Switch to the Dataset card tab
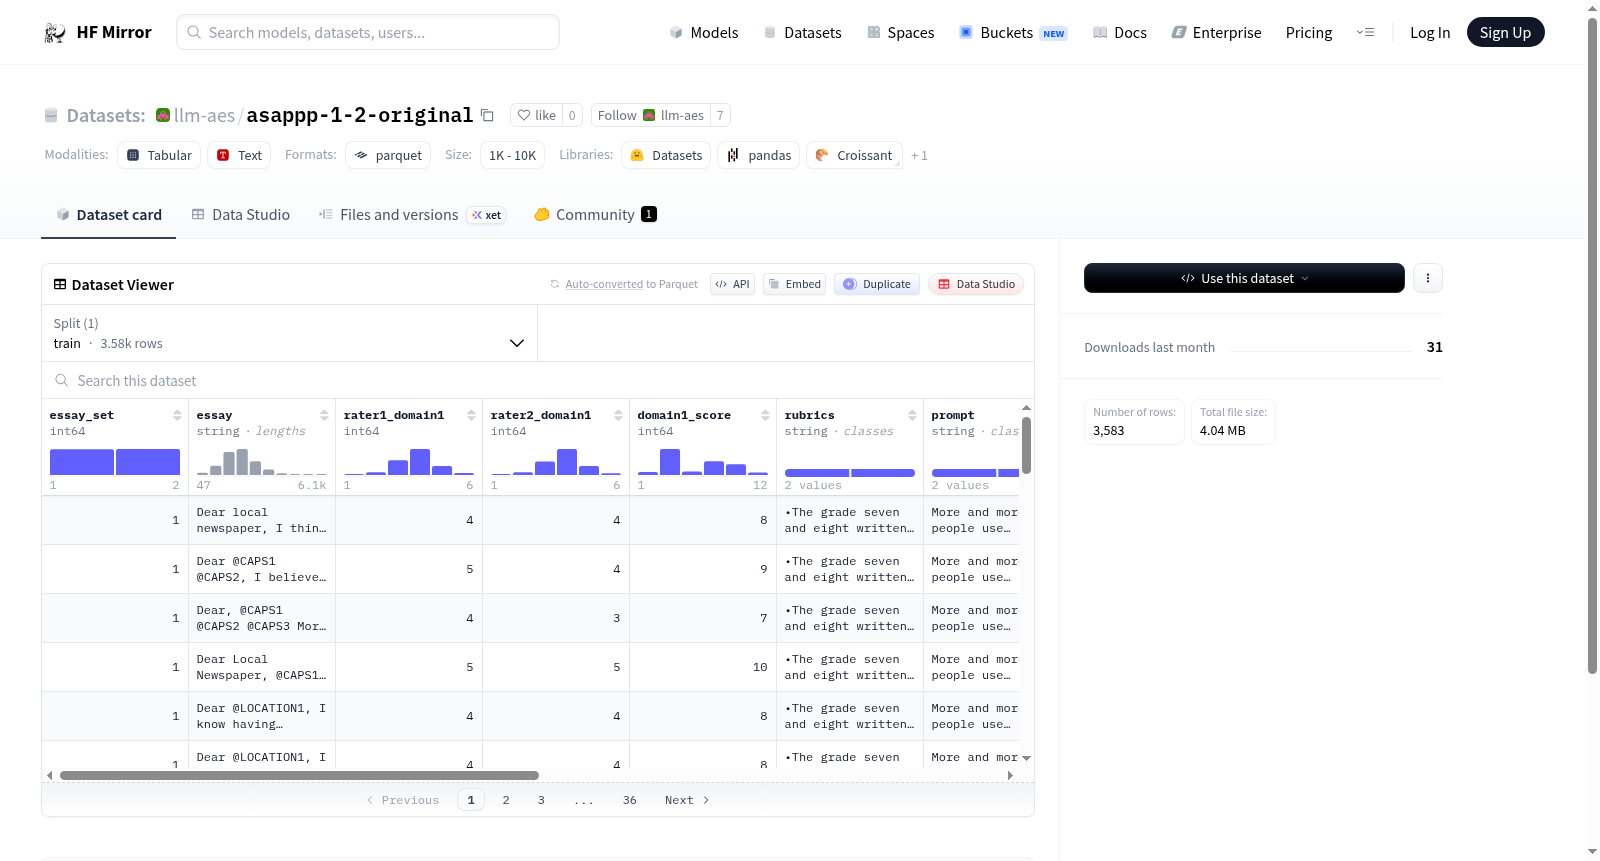Viewport: 1600px width, 861px height. coord(109,215)
